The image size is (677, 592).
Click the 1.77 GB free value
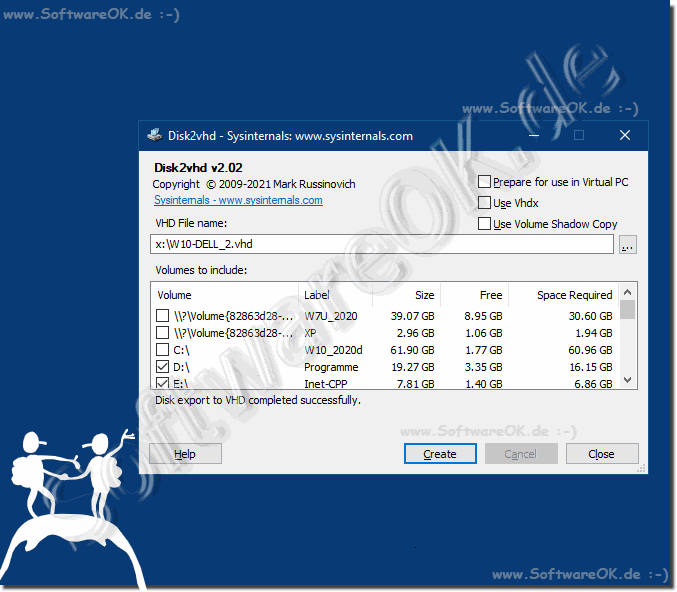[484, 350]
